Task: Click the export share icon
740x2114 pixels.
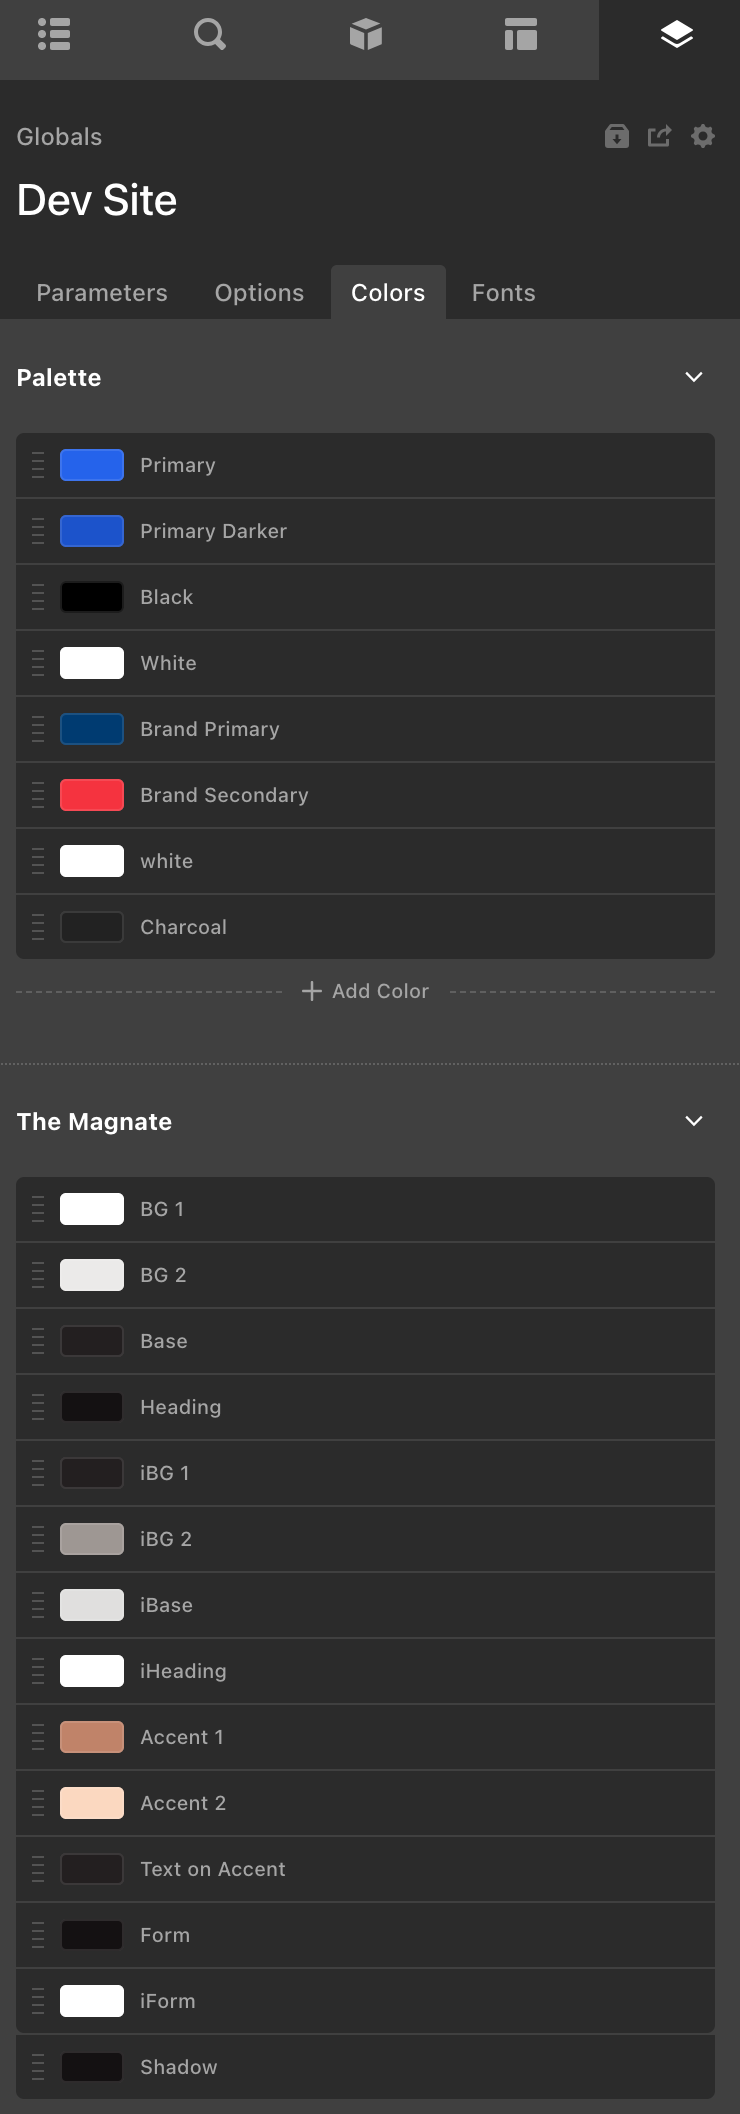Action: coord(659,136)
